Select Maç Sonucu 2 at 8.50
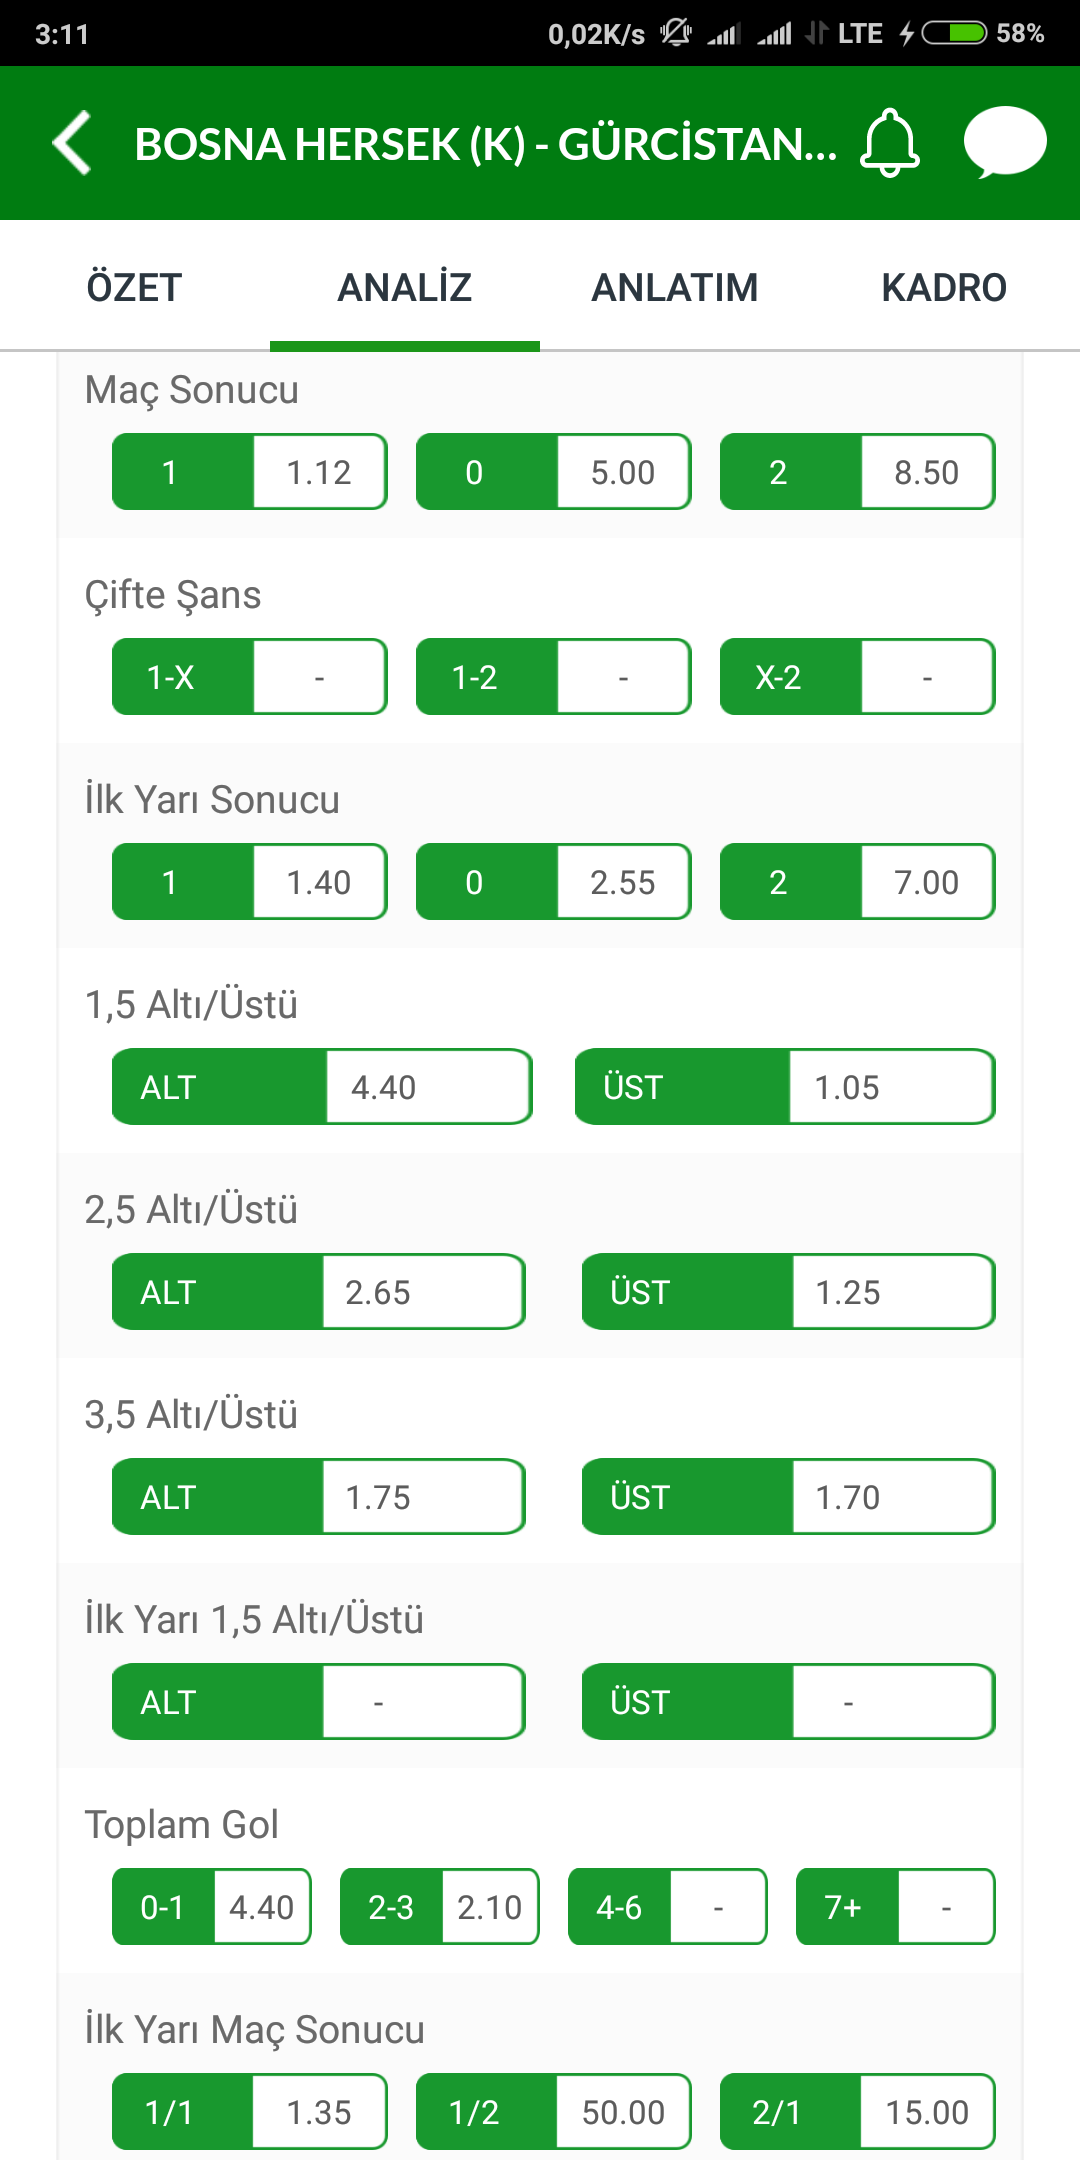The image size is (1080, 2160). pyautogui.click(x=858, y=472)
